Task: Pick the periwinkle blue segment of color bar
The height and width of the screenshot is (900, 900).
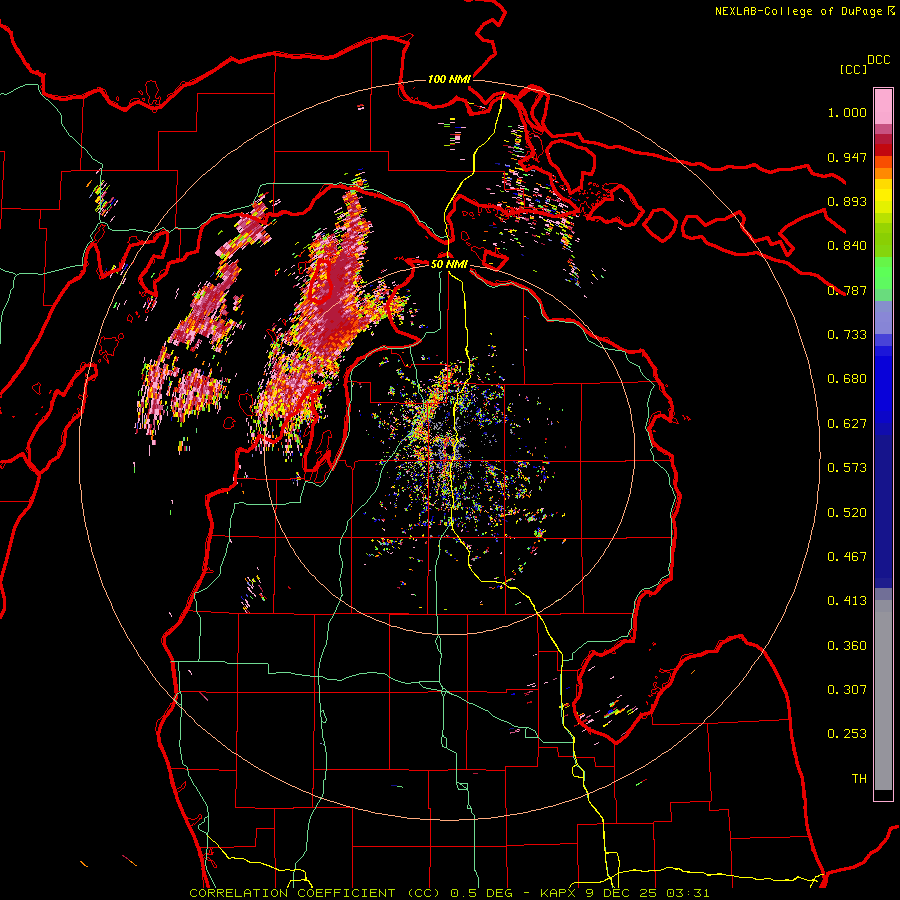Action: (883, 317)
